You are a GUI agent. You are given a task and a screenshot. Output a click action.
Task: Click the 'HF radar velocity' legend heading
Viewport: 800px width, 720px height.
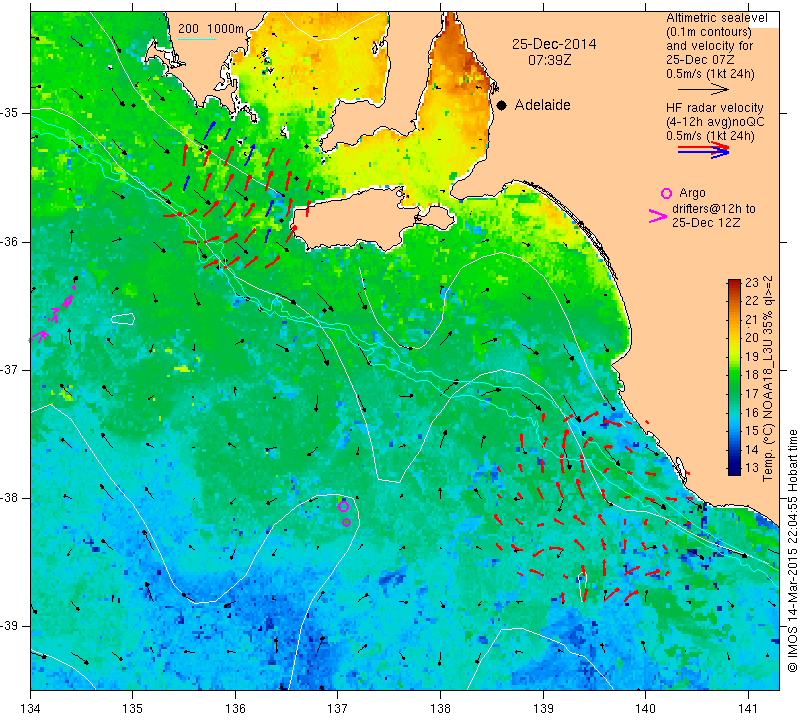point(714,108)
